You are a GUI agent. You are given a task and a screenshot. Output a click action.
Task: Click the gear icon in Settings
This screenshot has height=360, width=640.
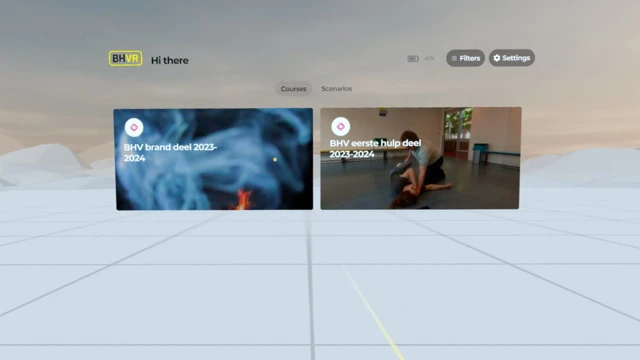497,58
